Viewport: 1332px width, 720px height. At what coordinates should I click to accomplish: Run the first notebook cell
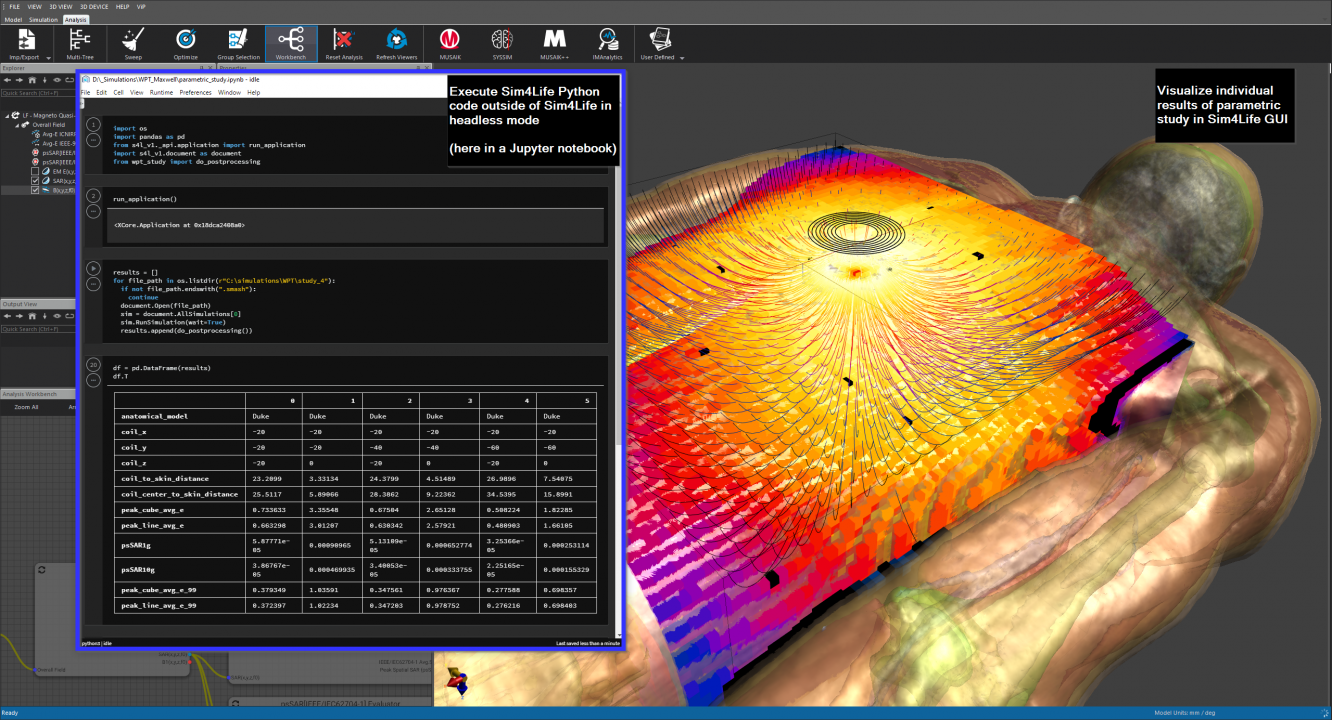point(91,125)
